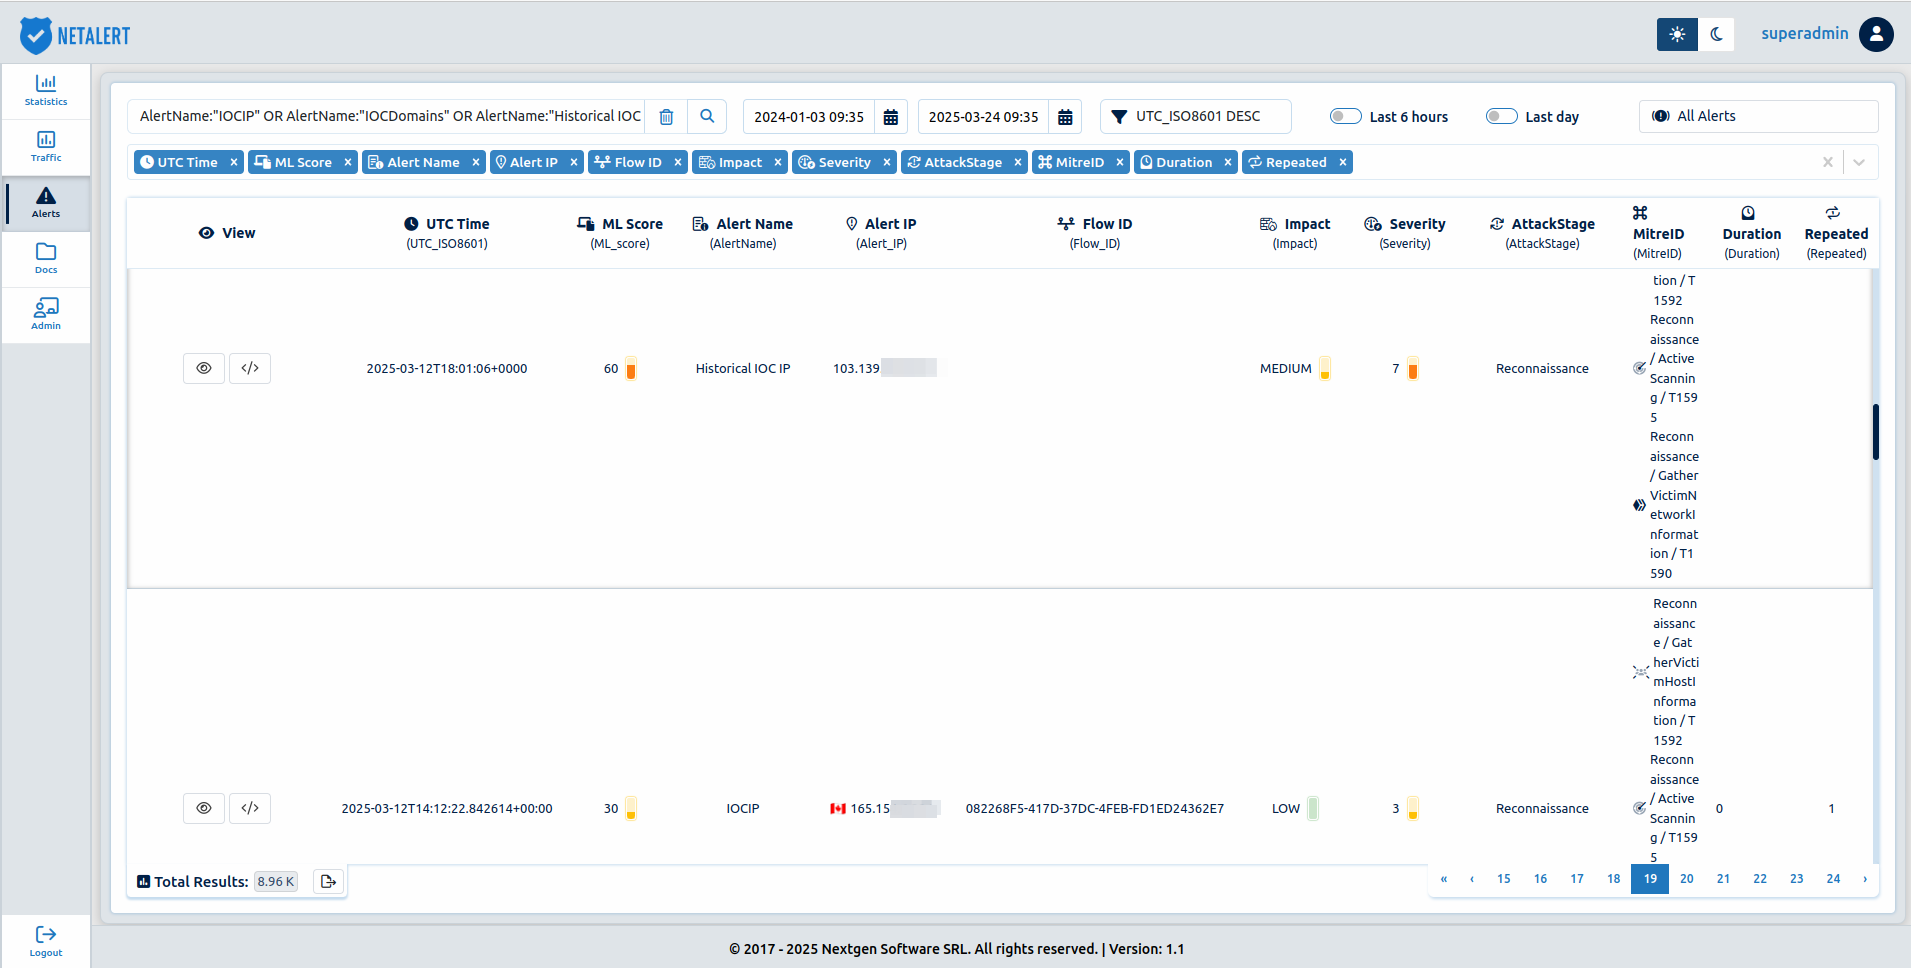
Task: Remove the Alert Name column tag
Action: point(476,162)
